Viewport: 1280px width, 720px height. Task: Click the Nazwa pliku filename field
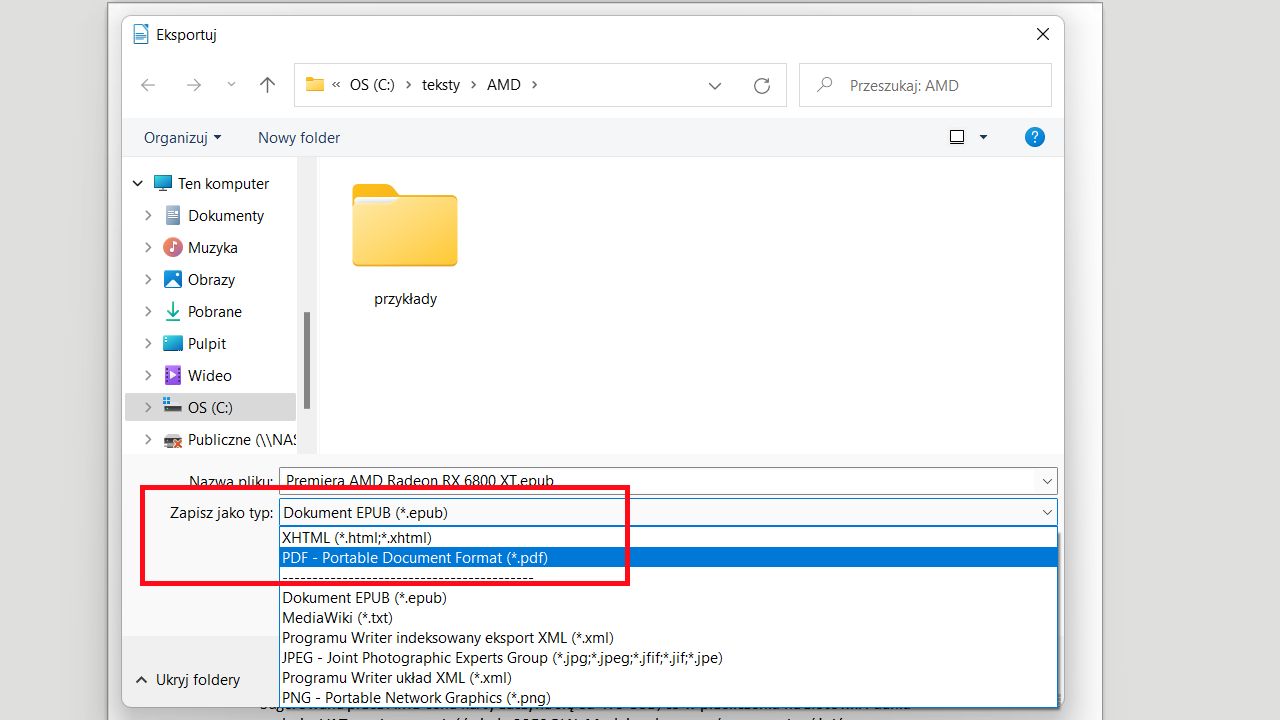[658, 481]
